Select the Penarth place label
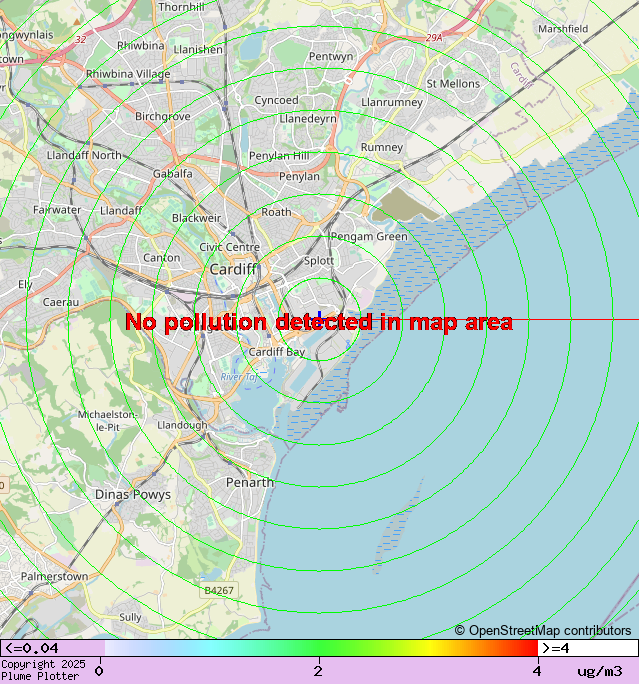Image resolution: width=639 pixels, height=684 pixels. coord(249,482)
